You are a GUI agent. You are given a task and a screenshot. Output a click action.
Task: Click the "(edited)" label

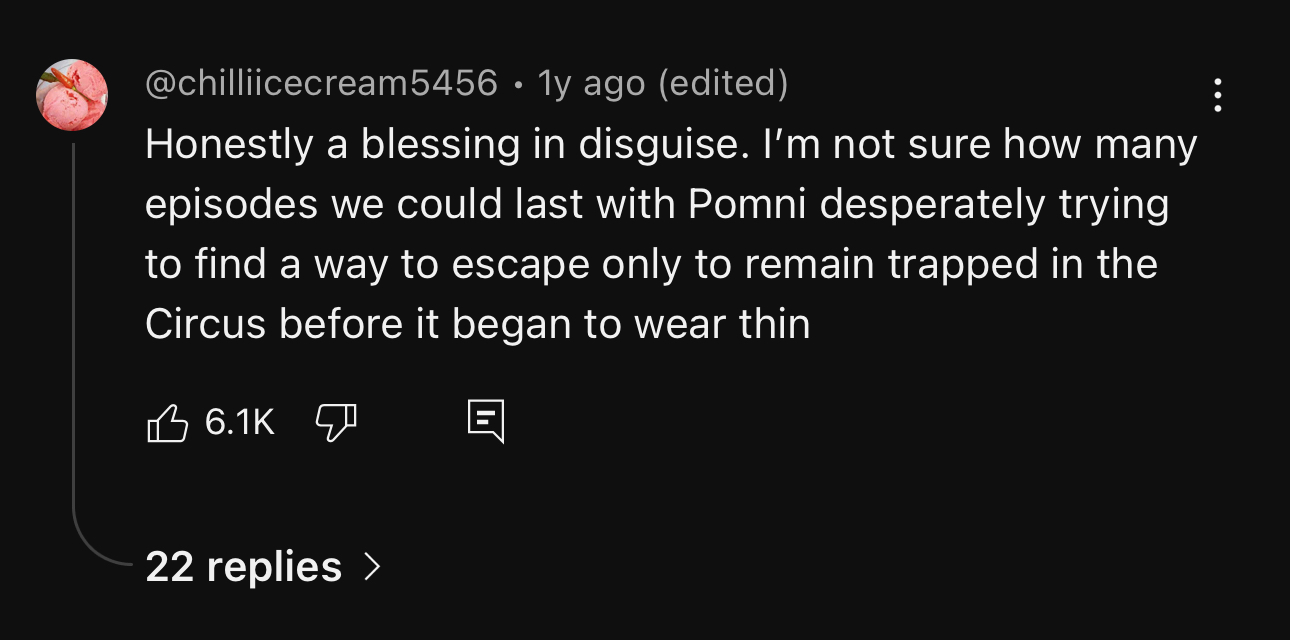723,83
